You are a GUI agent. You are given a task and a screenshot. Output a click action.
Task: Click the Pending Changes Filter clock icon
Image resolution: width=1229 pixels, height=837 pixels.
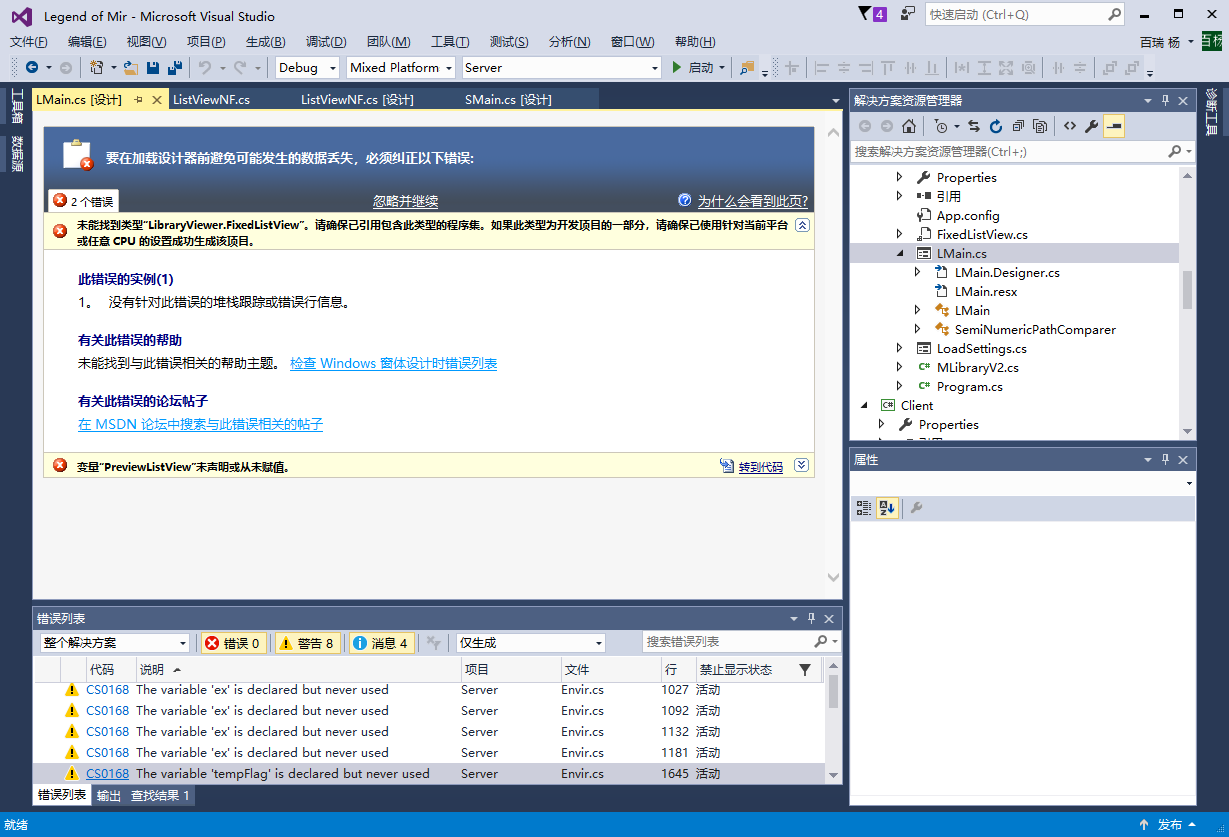pyautogui.click(x=941, y=126)
